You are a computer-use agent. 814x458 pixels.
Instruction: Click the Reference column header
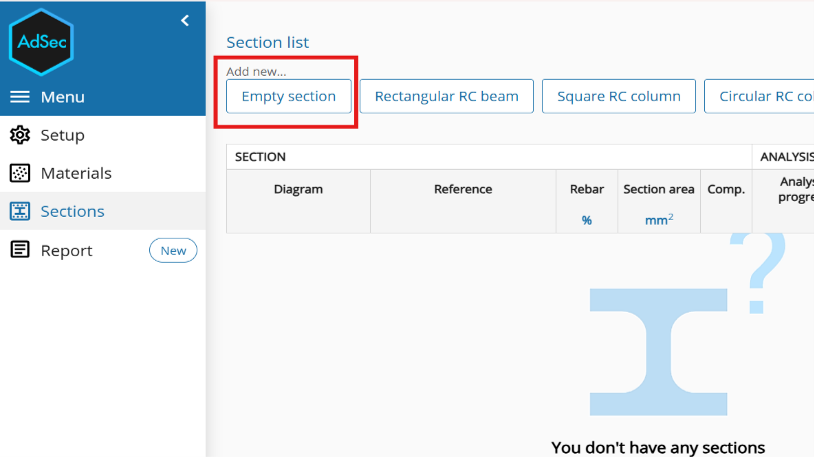463,190
